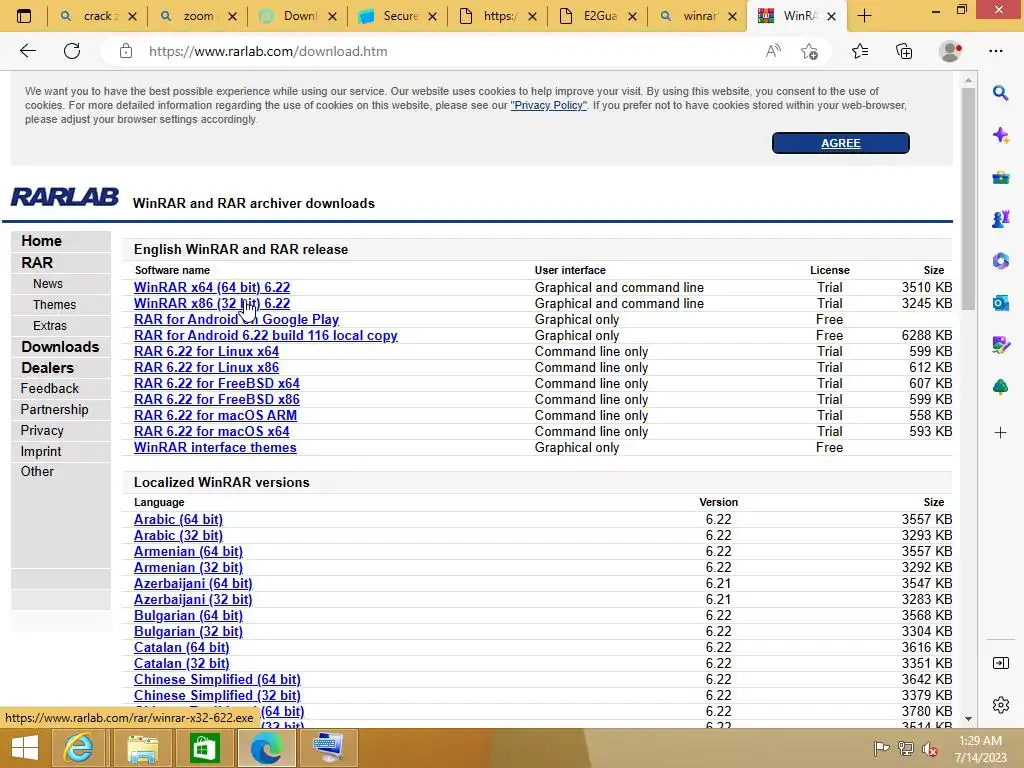Open Outlook in the sidebar
The height and width of the screenshot is (768, 1024).
tap(1000, 302)
